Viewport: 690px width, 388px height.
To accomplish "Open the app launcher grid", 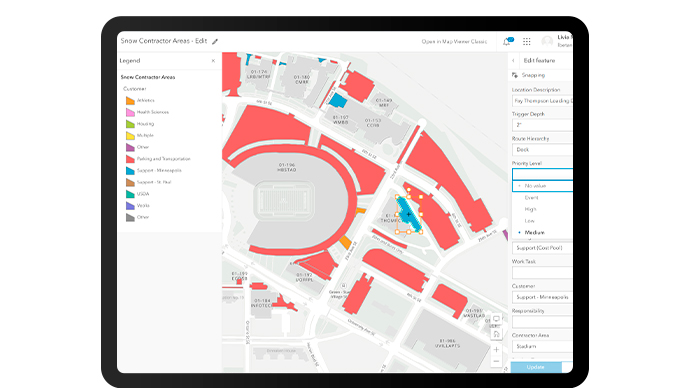I will point(527,41).
